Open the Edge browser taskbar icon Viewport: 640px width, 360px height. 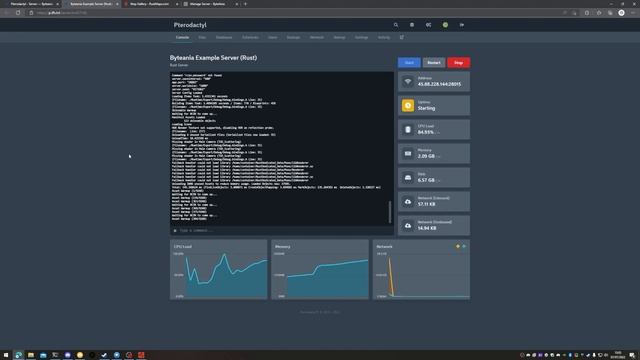point(18,355)
